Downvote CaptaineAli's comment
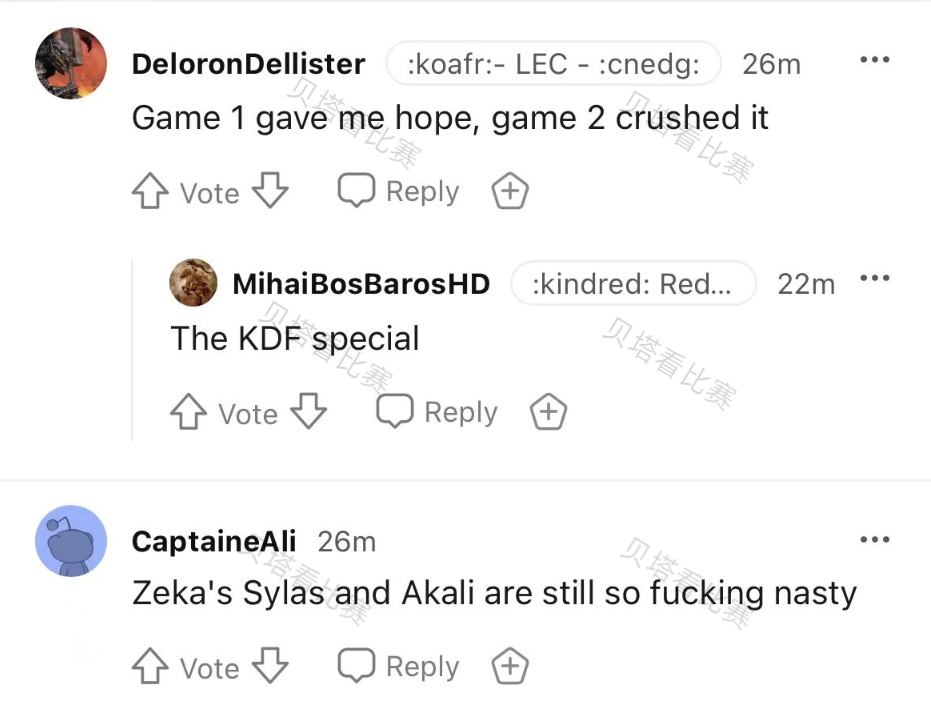This screenshot has width=931, height=710. [x=269, y=666]
